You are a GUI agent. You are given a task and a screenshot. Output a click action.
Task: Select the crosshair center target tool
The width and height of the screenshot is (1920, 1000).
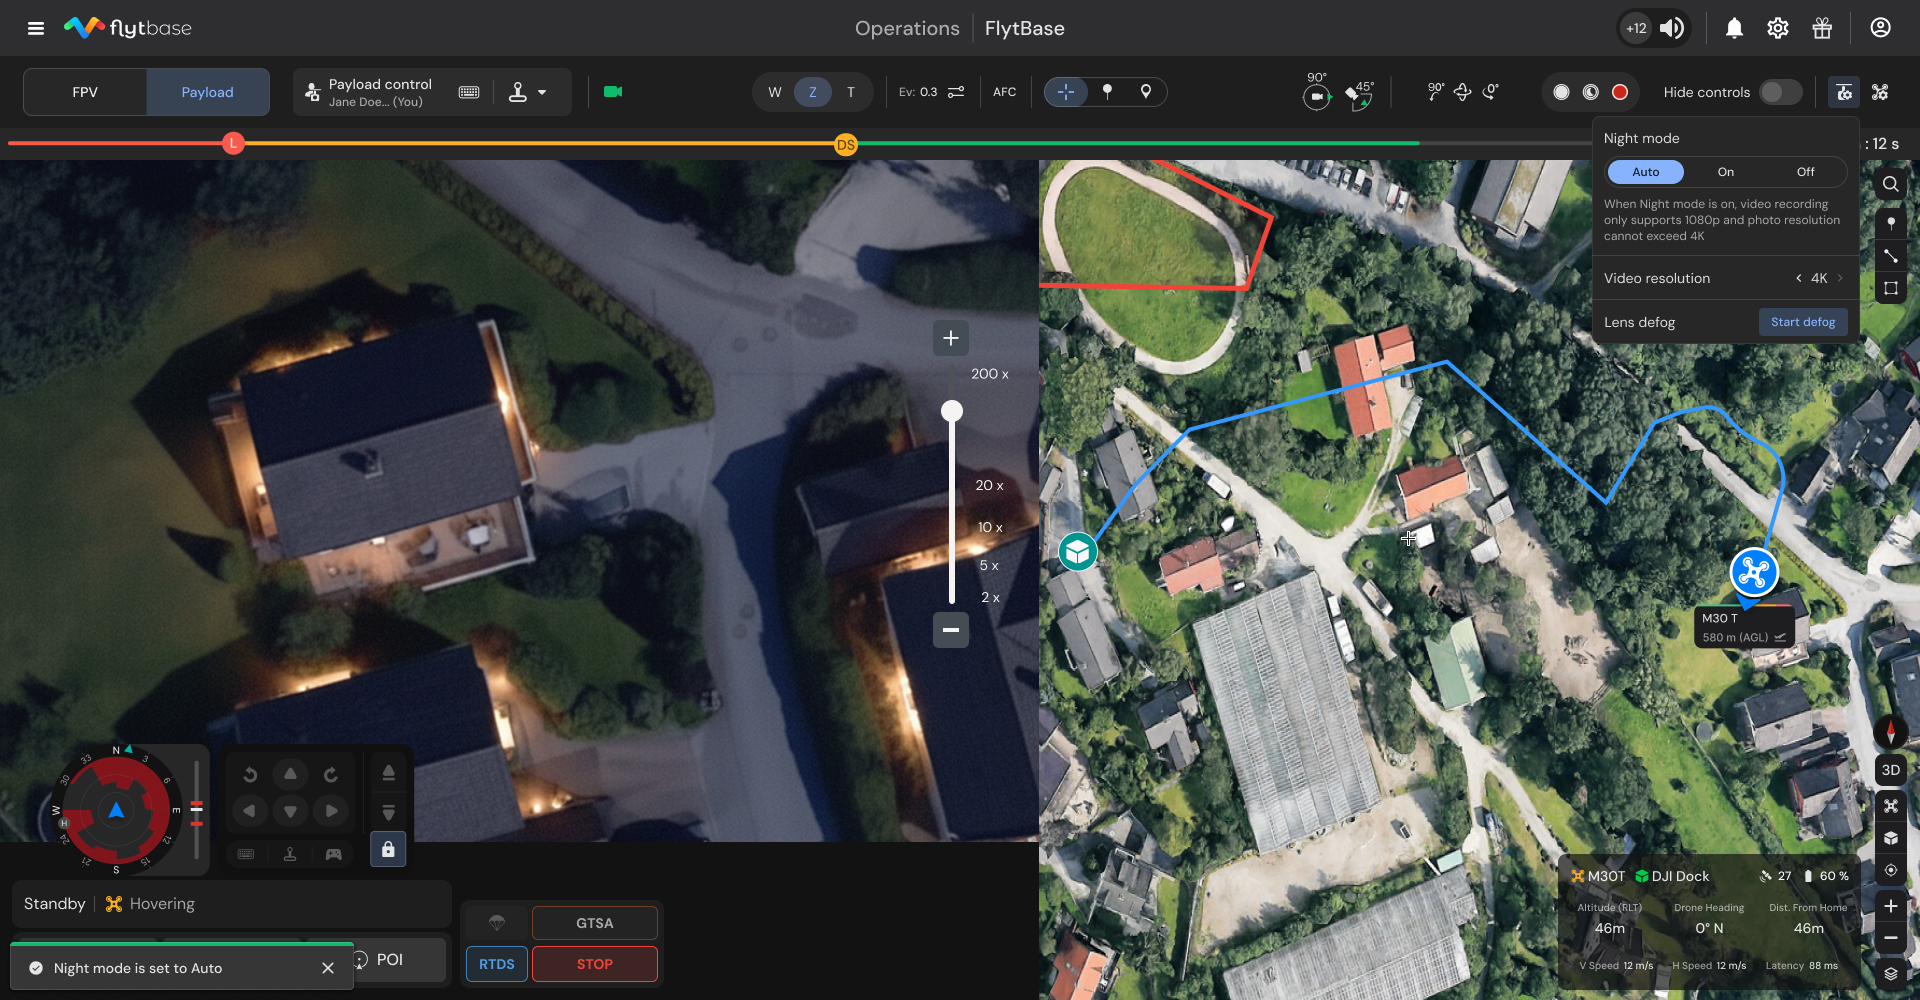coord(1066,92)
